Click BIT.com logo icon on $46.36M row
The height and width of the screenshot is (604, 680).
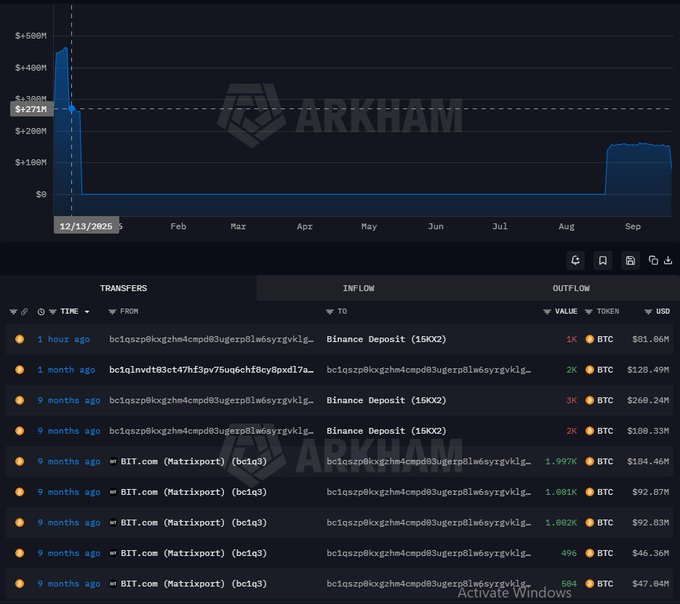point(113,553)
